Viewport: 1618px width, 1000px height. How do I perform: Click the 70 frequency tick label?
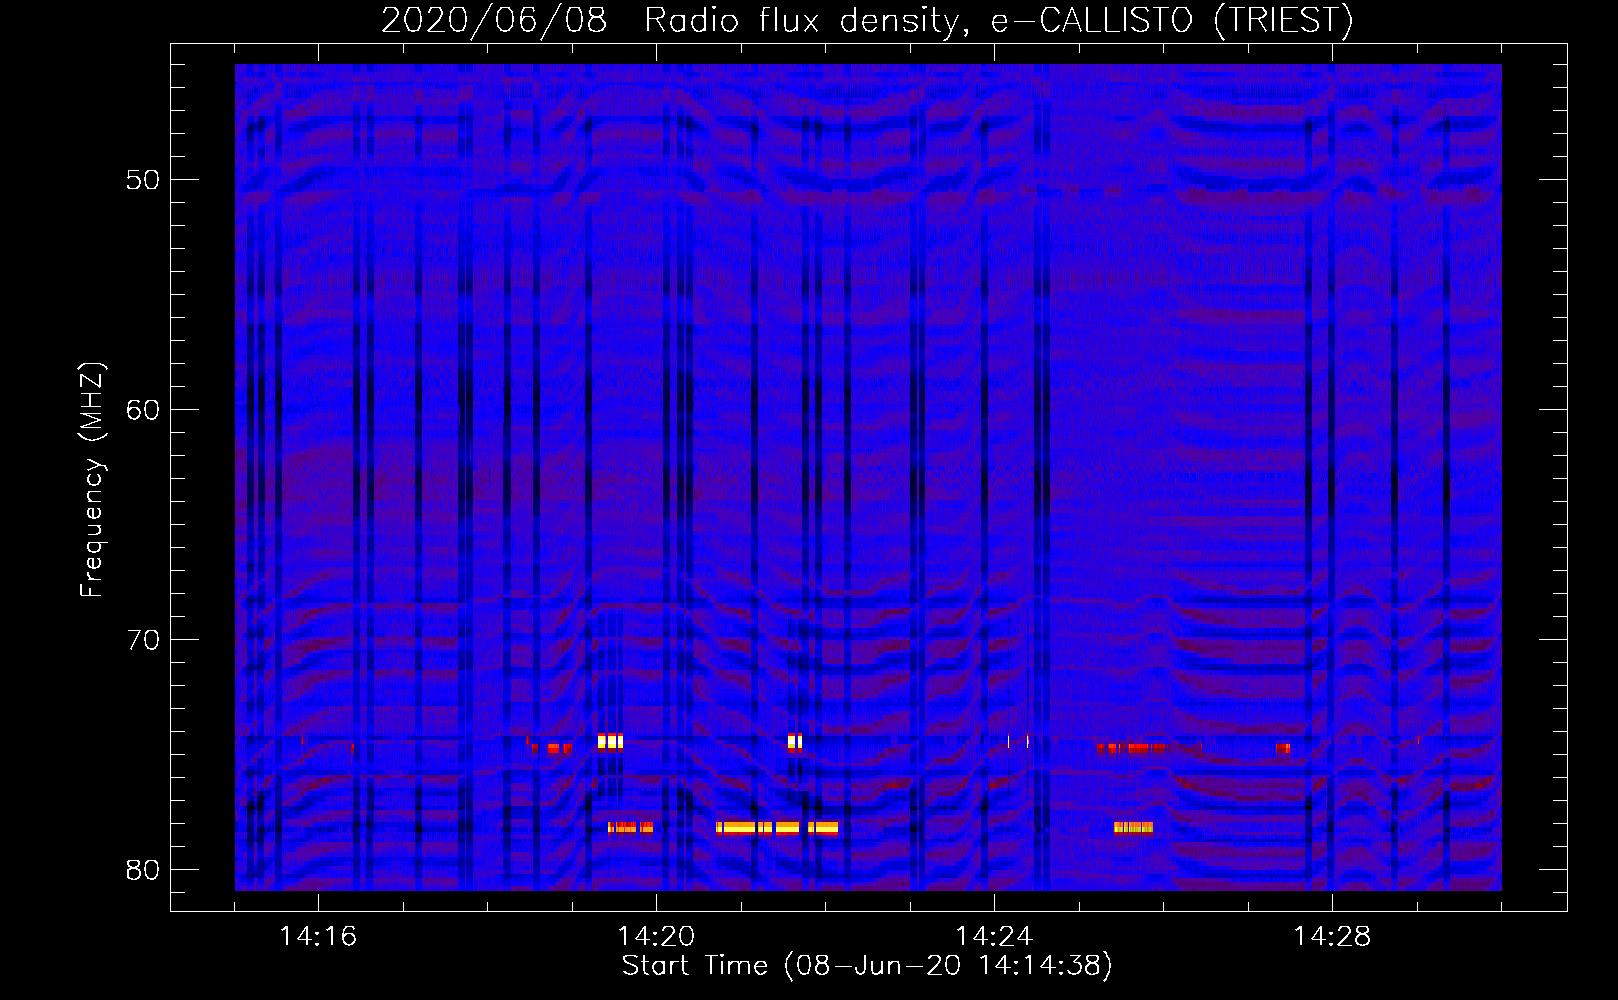point(144,640)
